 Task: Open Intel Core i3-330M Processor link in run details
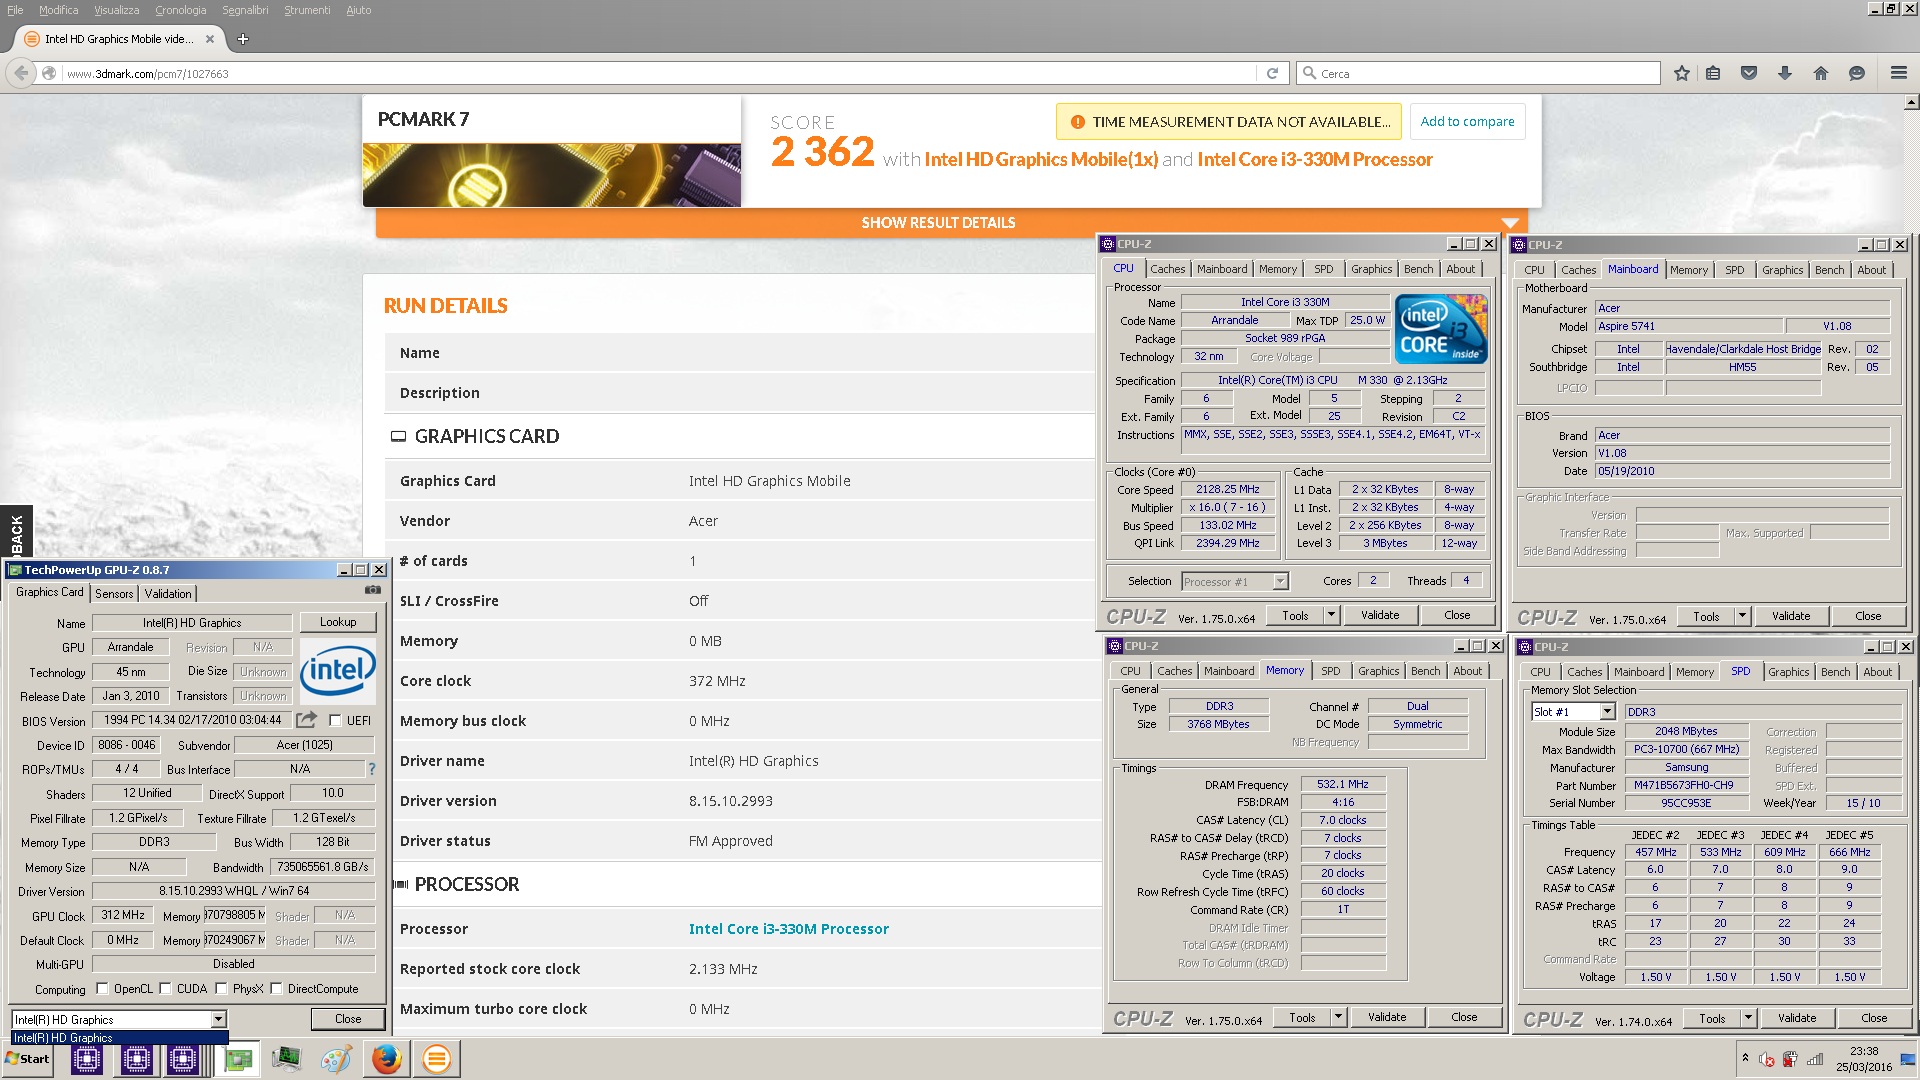click(788, 929)
